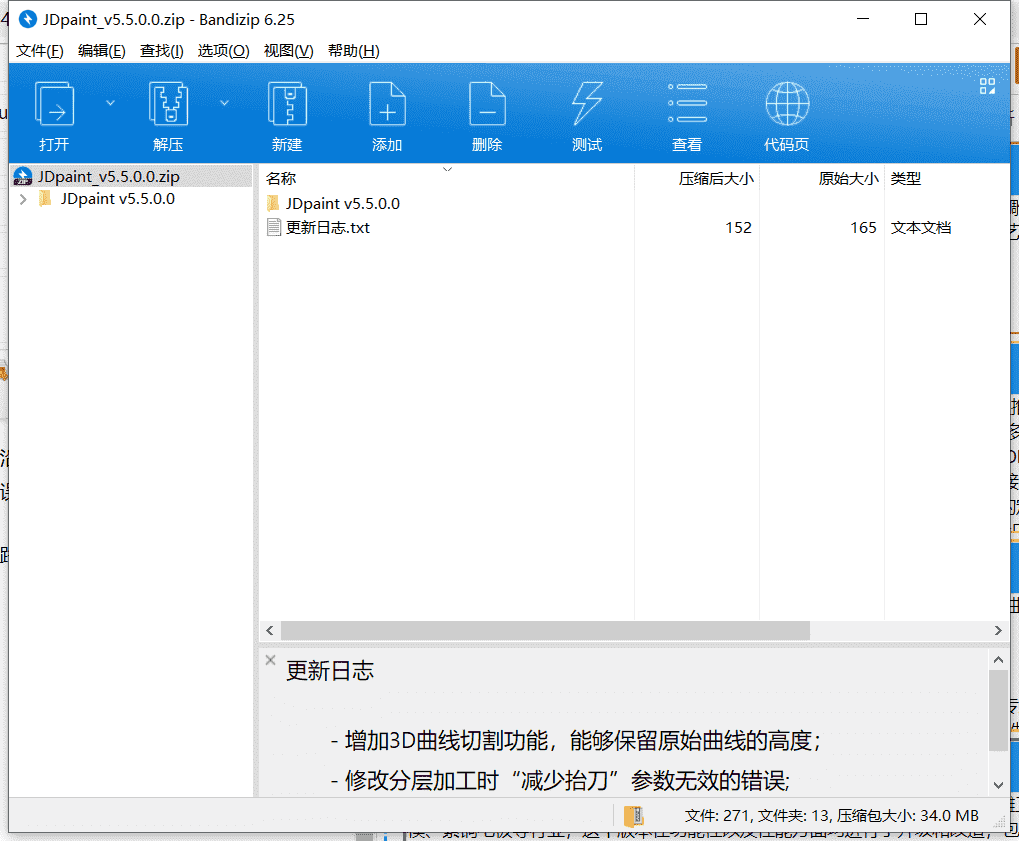Sort by 类型 column header
1019x841 pixels.
906,178
